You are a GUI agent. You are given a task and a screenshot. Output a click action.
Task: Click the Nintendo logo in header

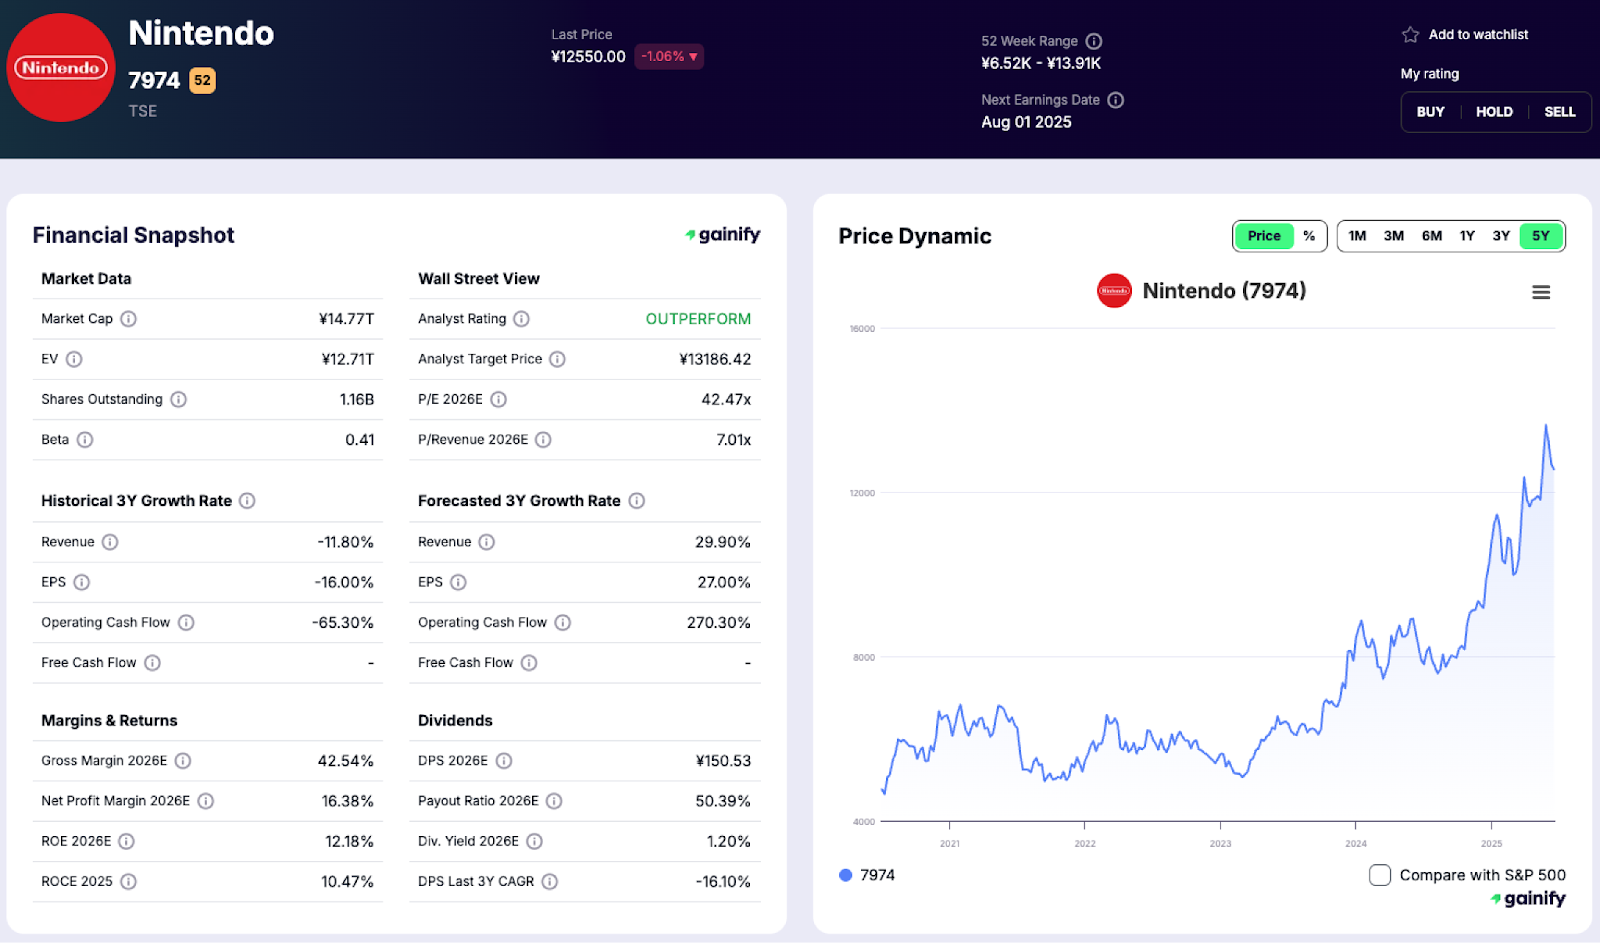point(61,68)
